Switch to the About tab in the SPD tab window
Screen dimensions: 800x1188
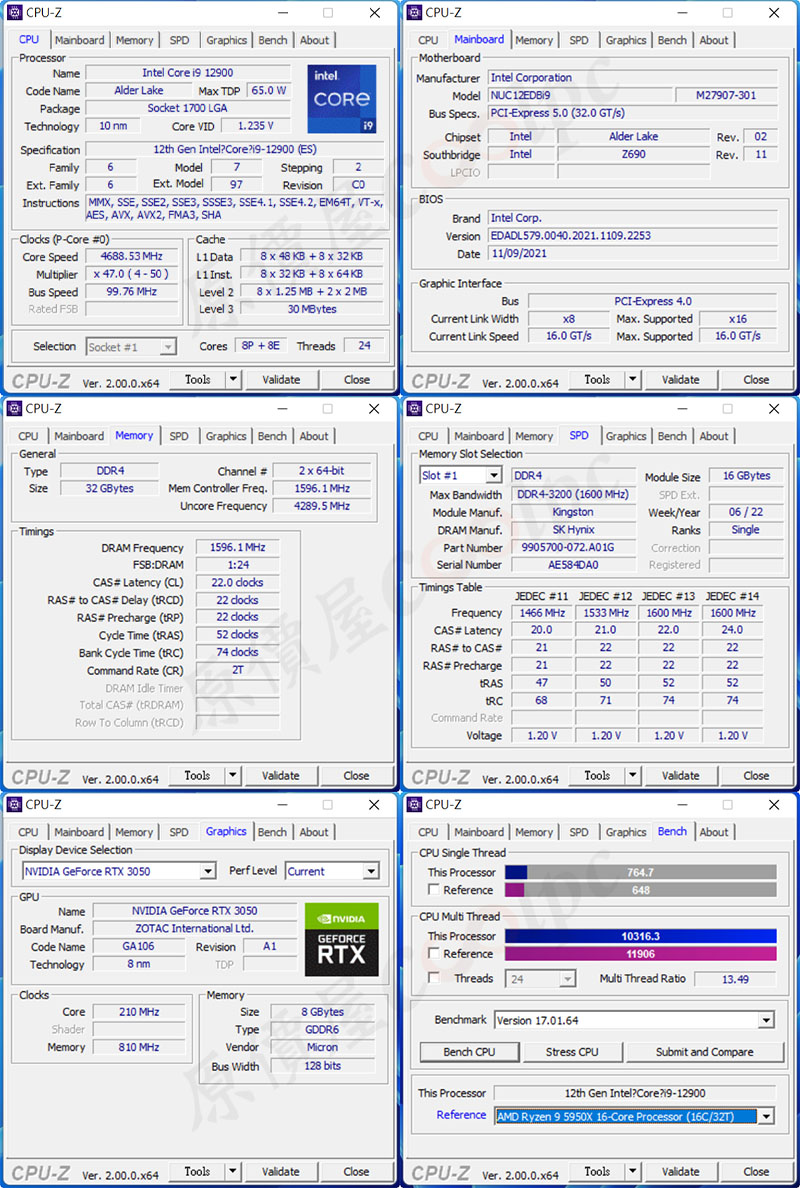(714, 436)
